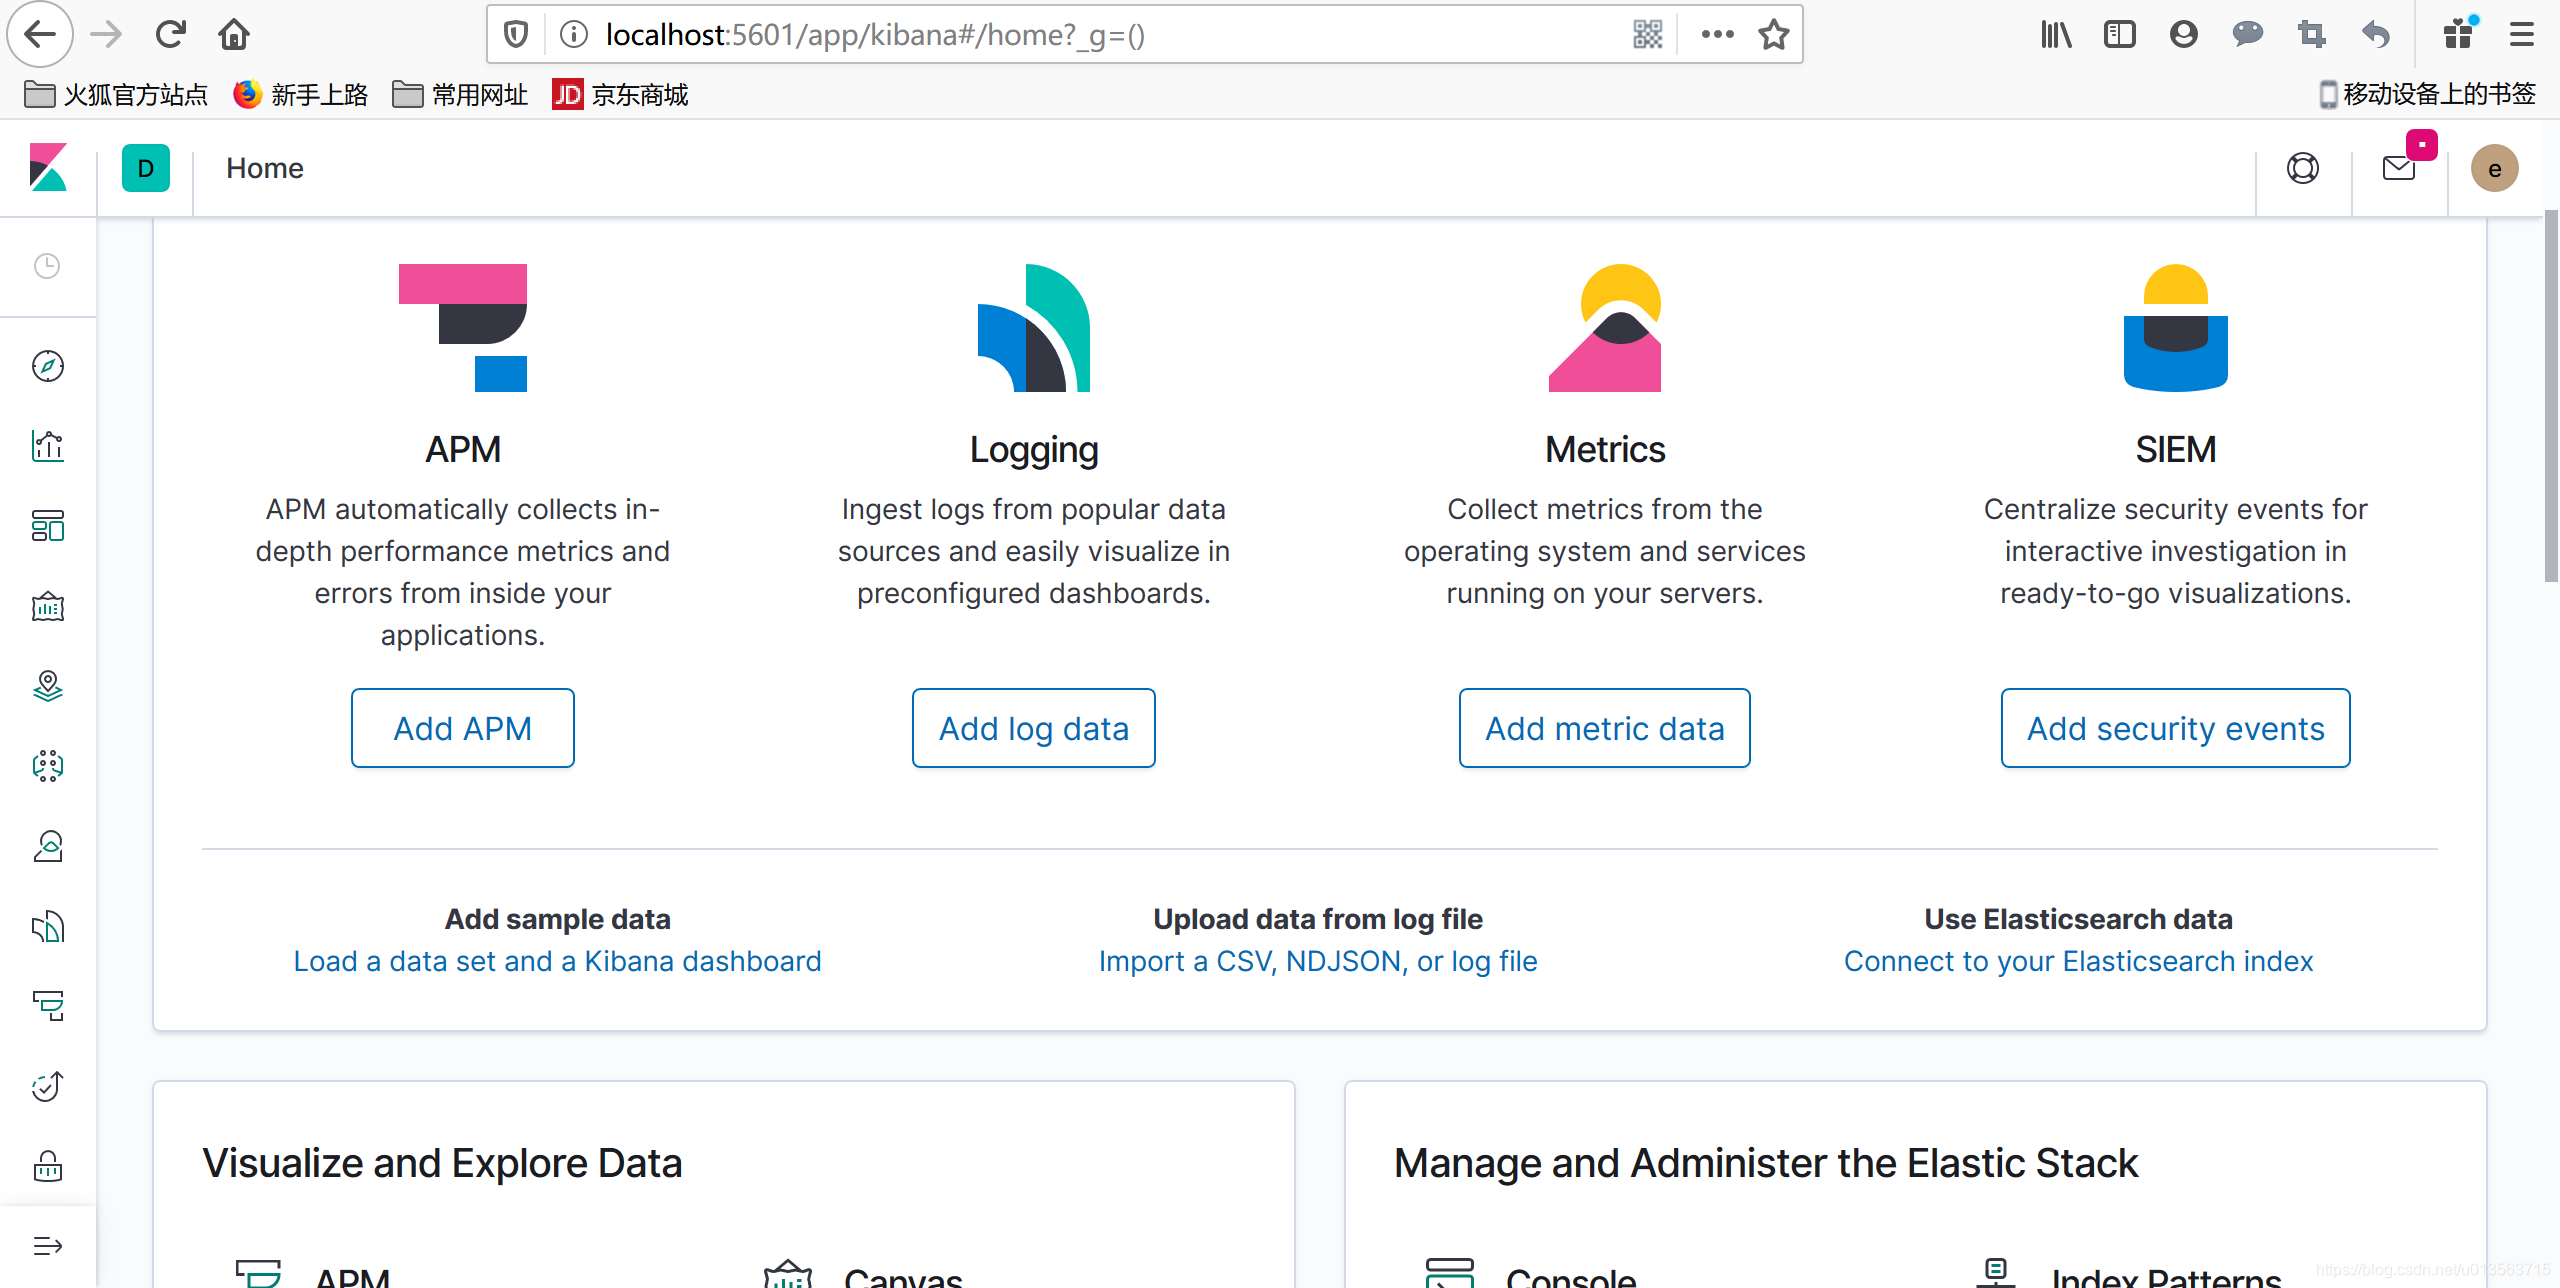Open APM icon in sidebar

(47, 1006)
